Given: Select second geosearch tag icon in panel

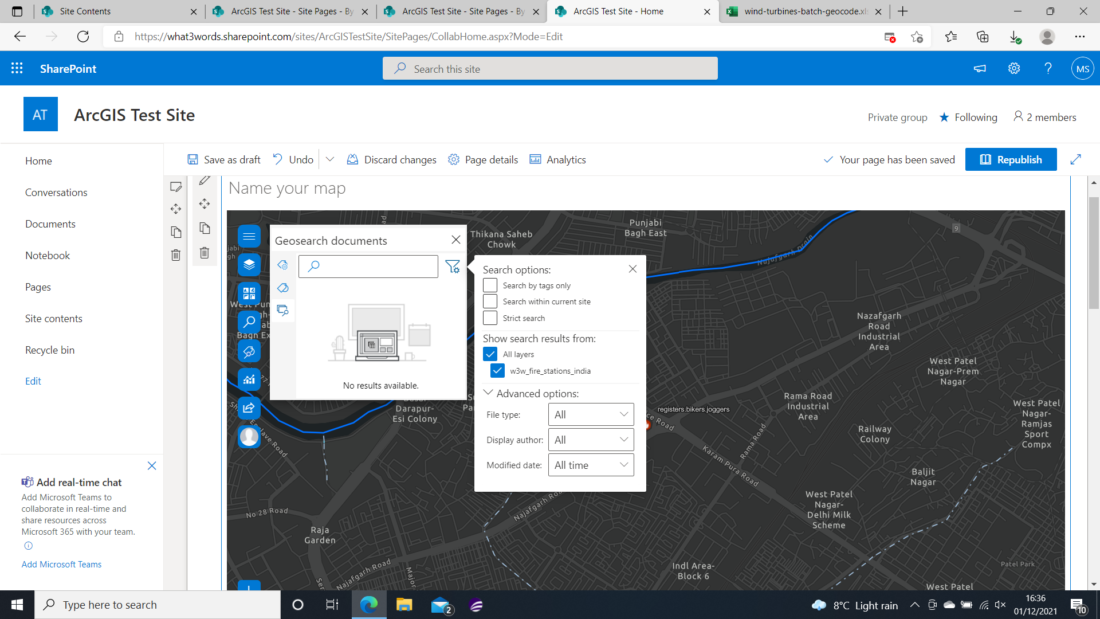Looking at the screenshot, I should tap(283, 288).
